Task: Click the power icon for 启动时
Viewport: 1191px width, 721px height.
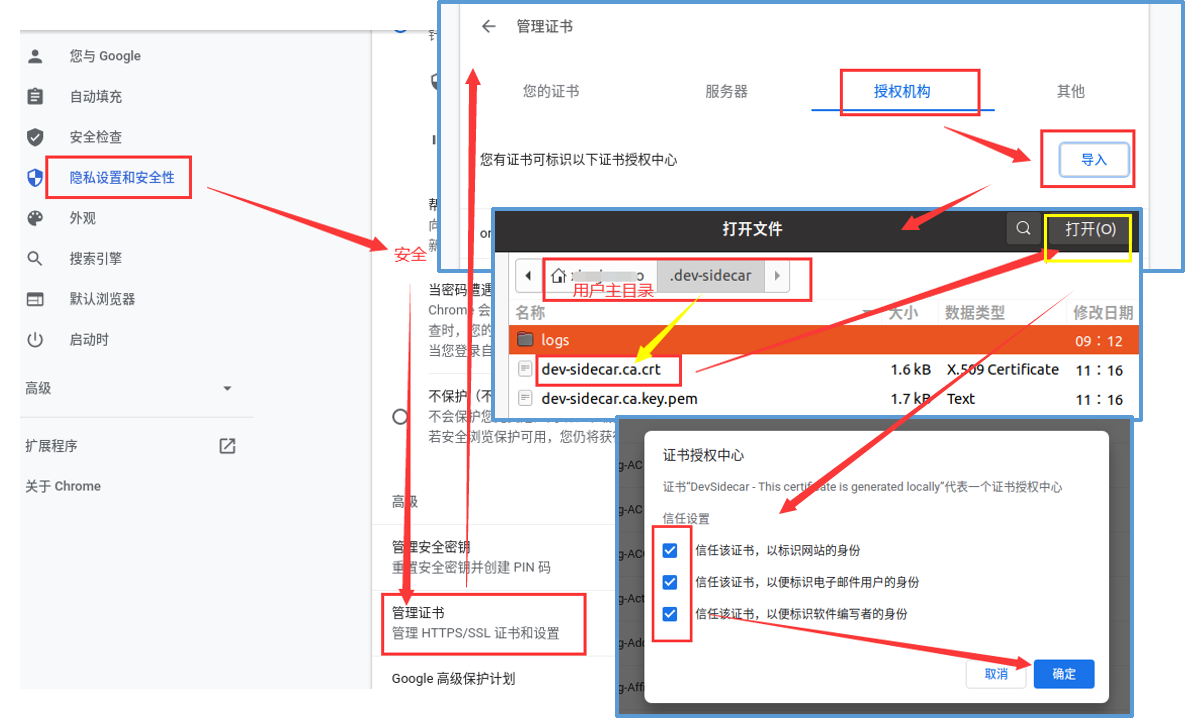Action: [x=35, y=340]
